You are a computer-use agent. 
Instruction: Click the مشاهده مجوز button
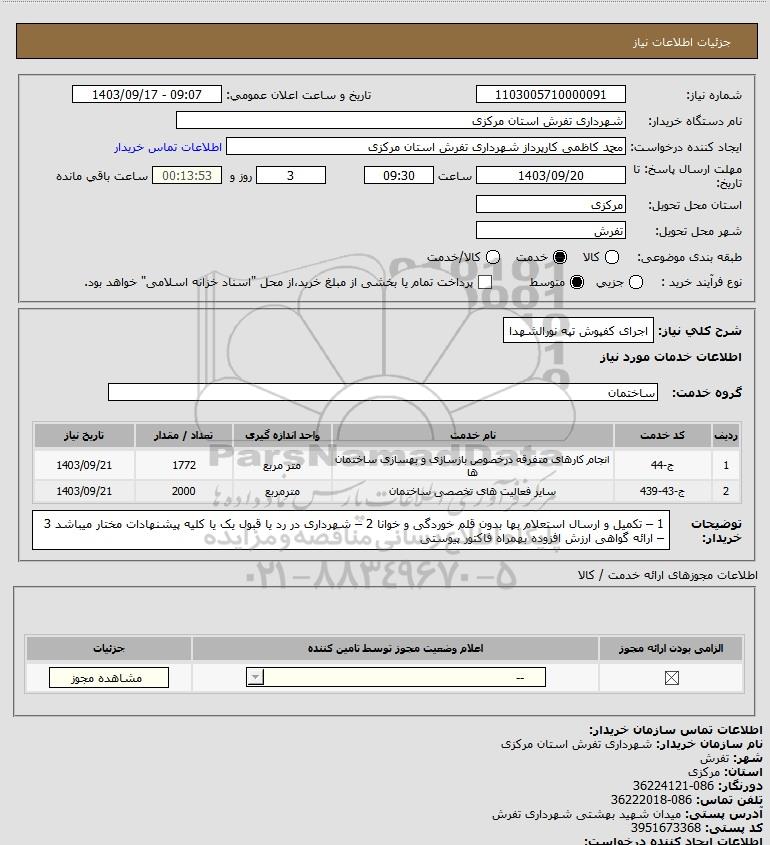[x=108, y=677]
